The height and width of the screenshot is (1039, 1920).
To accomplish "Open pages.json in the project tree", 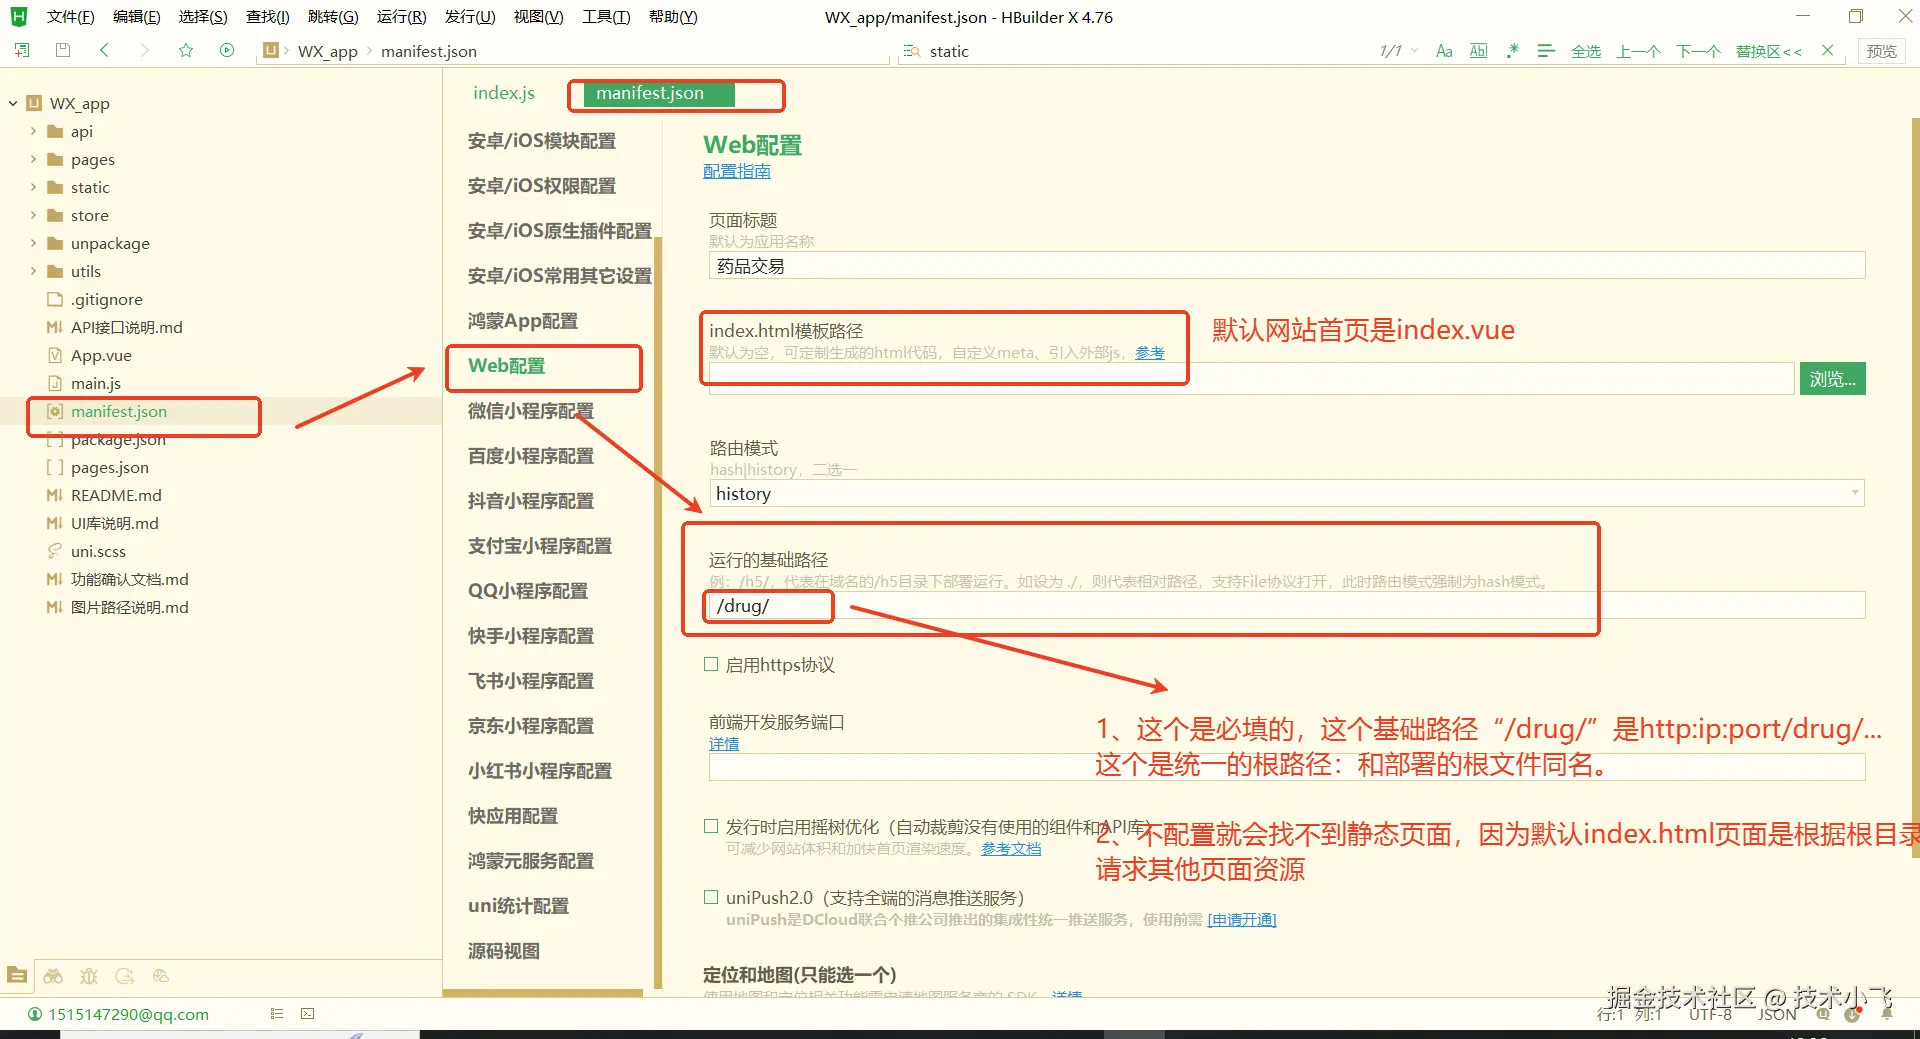I will [110, 467].
